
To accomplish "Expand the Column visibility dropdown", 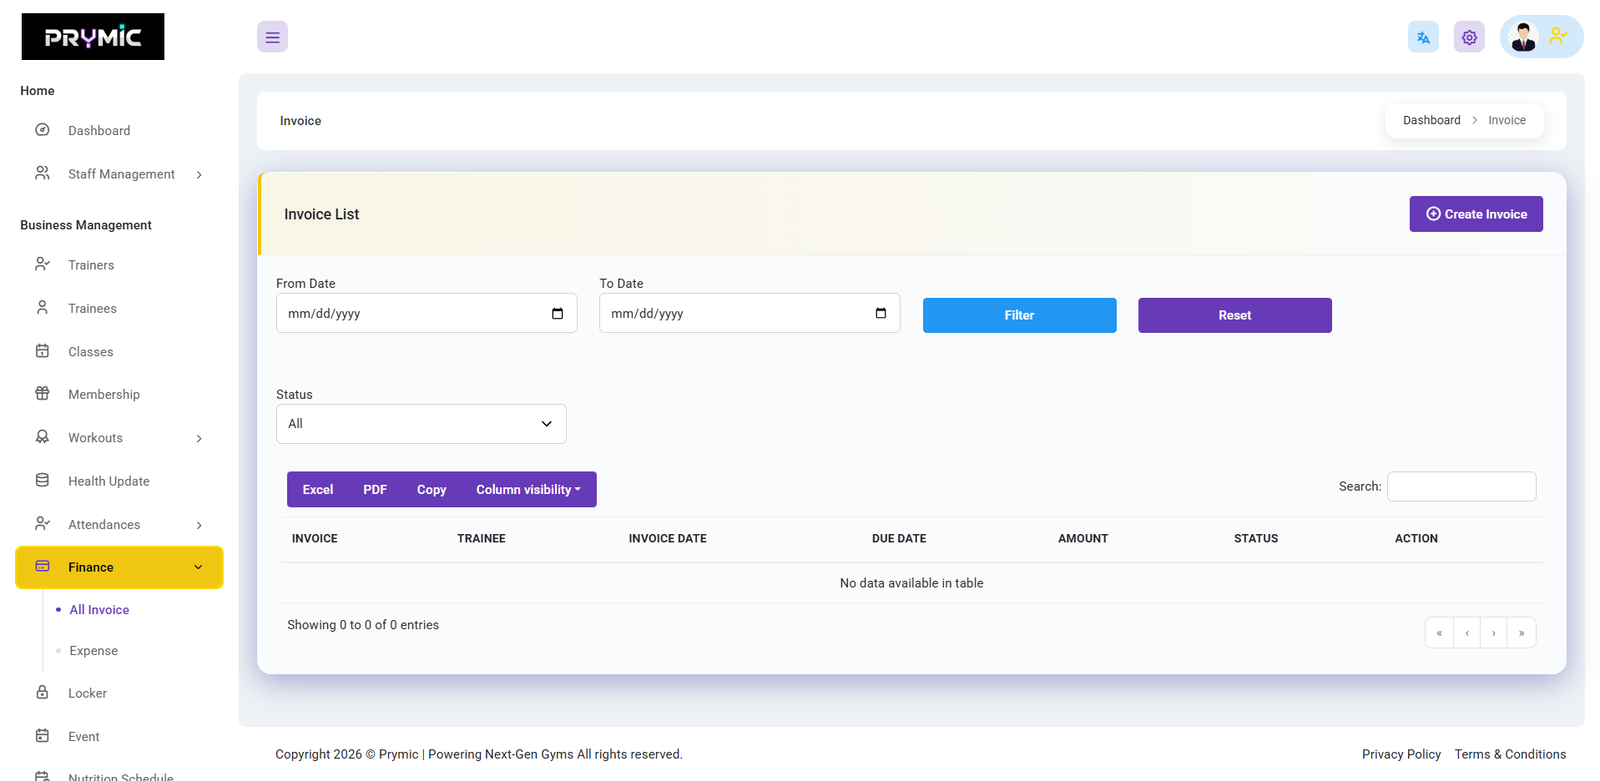I will click(x=528, y=490).
